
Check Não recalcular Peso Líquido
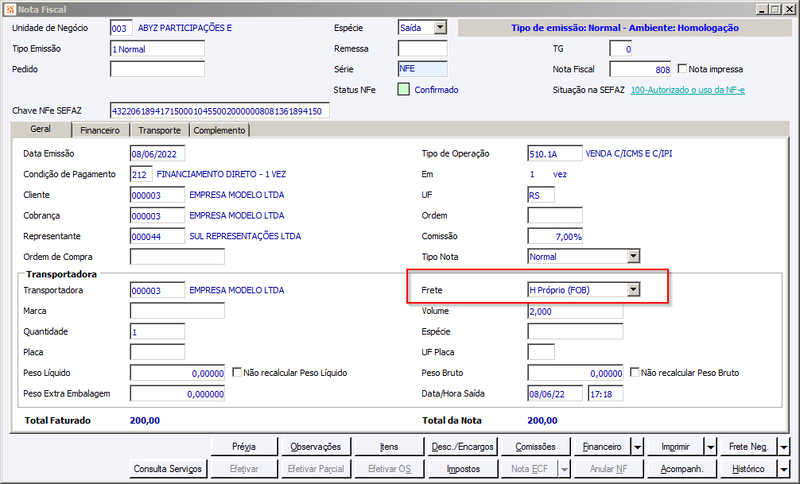(237, 372)
